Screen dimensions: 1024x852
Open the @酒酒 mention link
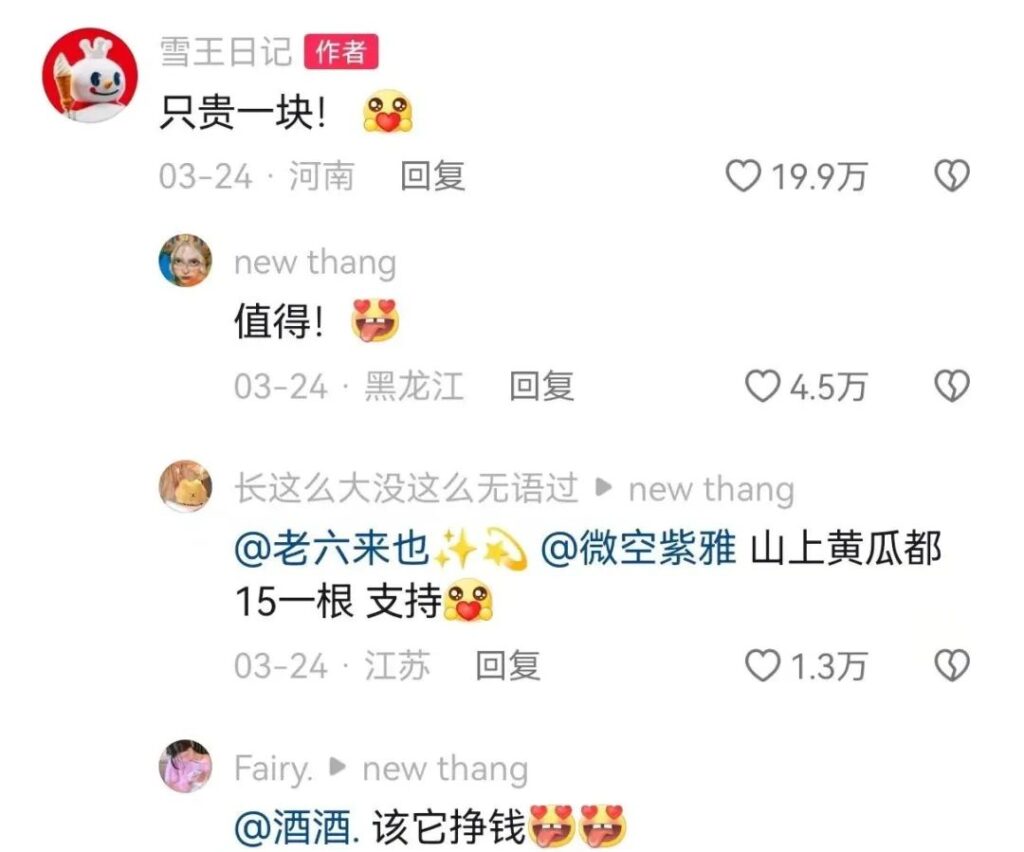(x=296, y=828)
